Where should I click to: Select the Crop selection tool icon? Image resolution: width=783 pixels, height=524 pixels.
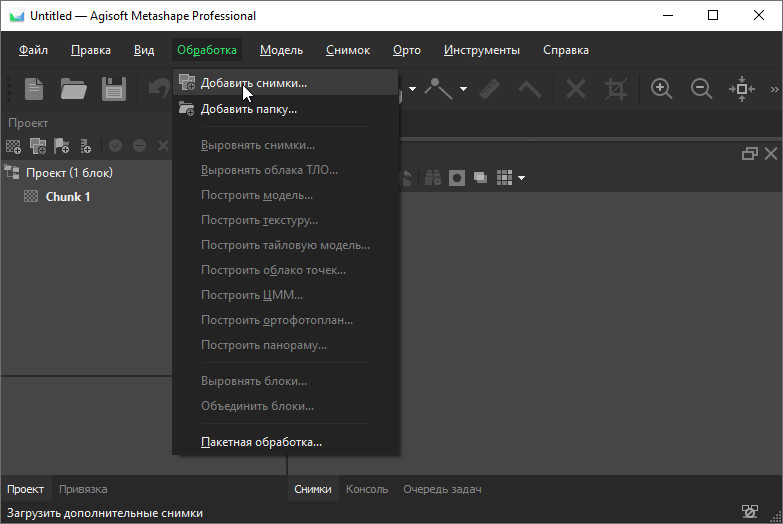pyautogui.click(x=615, y=88)
